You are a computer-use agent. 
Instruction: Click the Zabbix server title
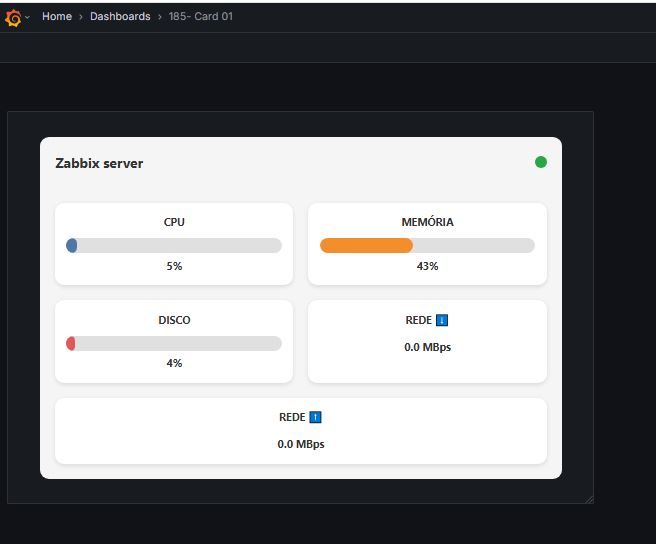[x=99, y=163]
